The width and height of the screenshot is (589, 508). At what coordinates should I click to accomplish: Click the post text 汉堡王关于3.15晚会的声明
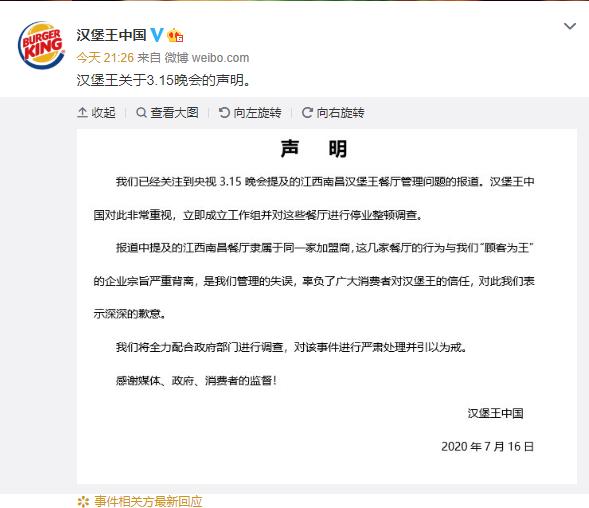(x=164, y=80)
